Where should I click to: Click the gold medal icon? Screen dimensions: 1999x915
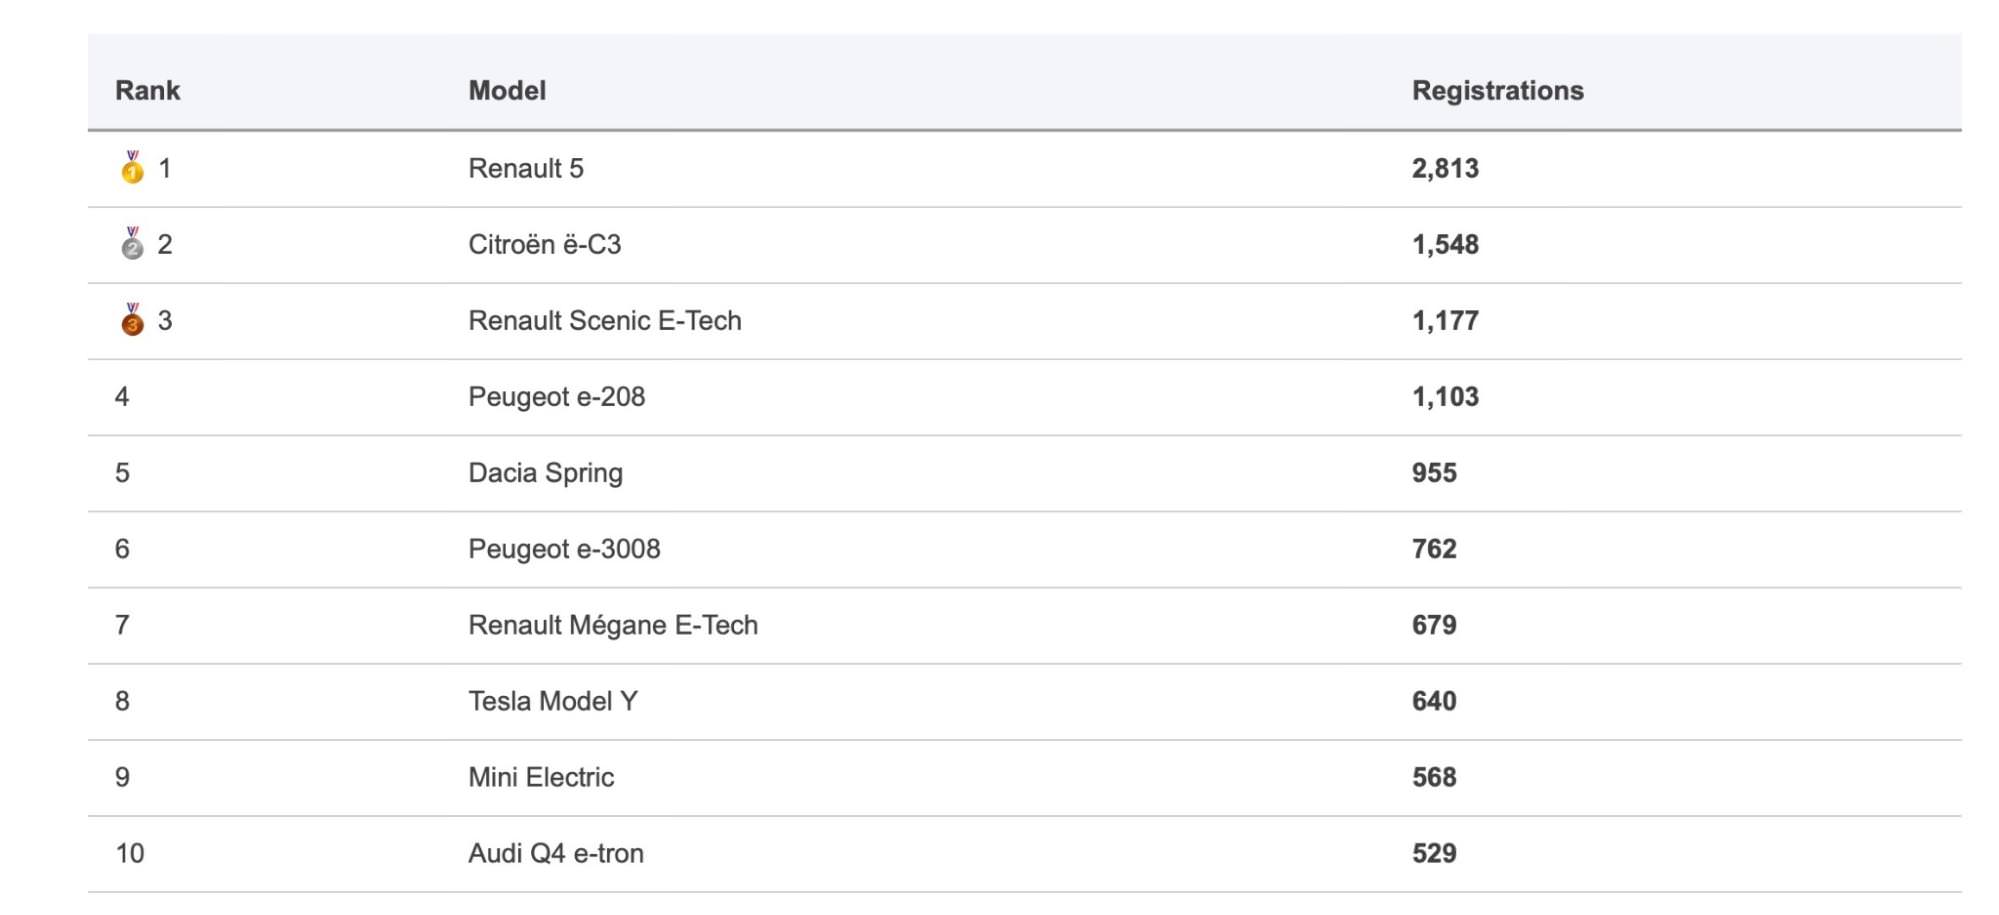click(x=132, y=168)
